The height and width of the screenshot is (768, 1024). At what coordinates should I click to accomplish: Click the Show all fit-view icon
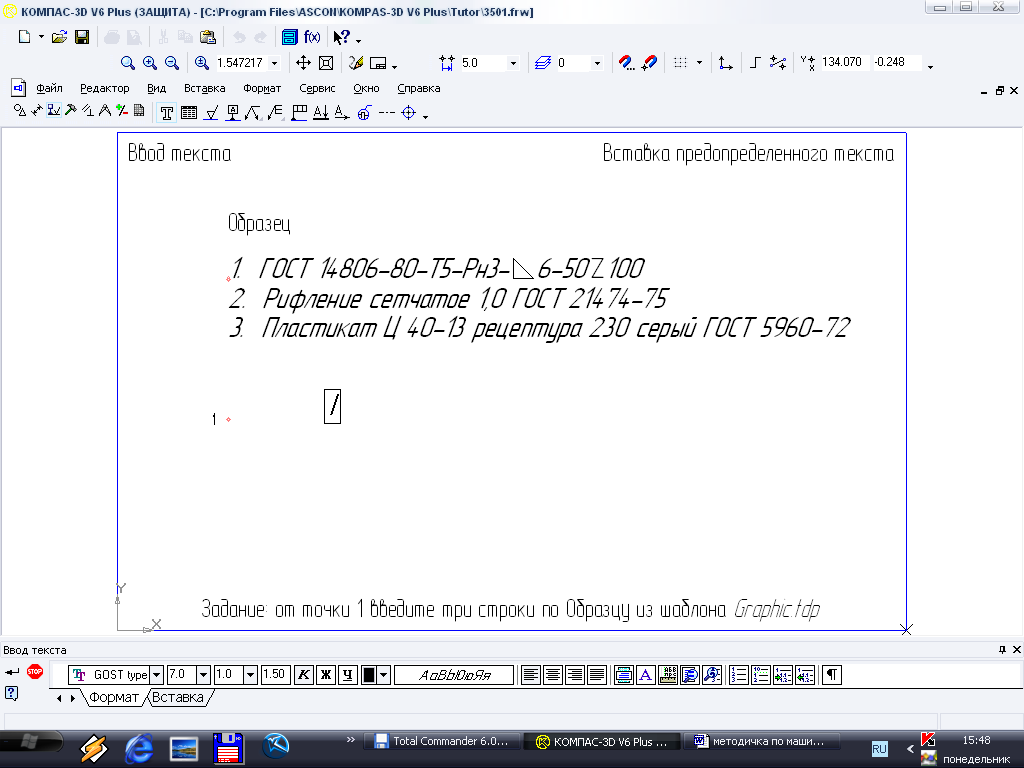(326, 63)
